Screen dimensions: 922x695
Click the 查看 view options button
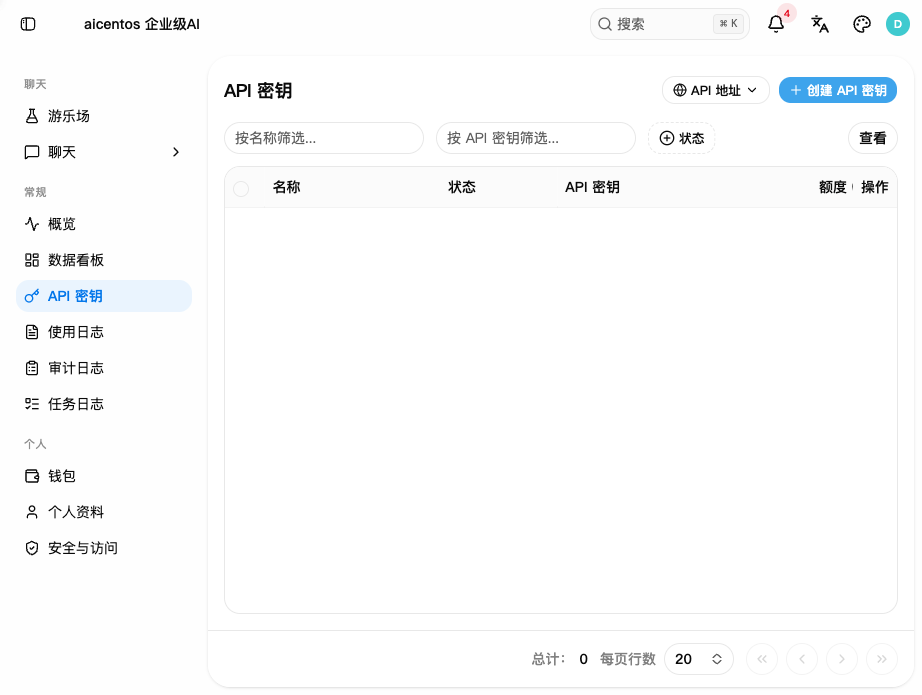[x=873, y=138]
